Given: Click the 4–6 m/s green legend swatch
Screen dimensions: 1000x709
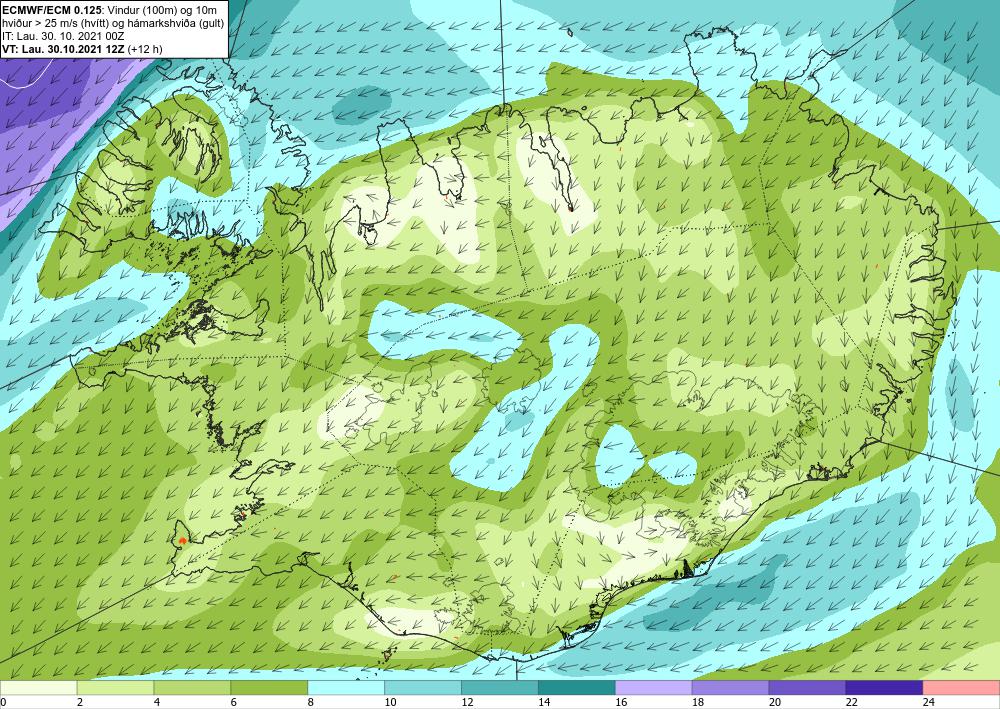Looking at the screenshot, I should click(192, 688).
